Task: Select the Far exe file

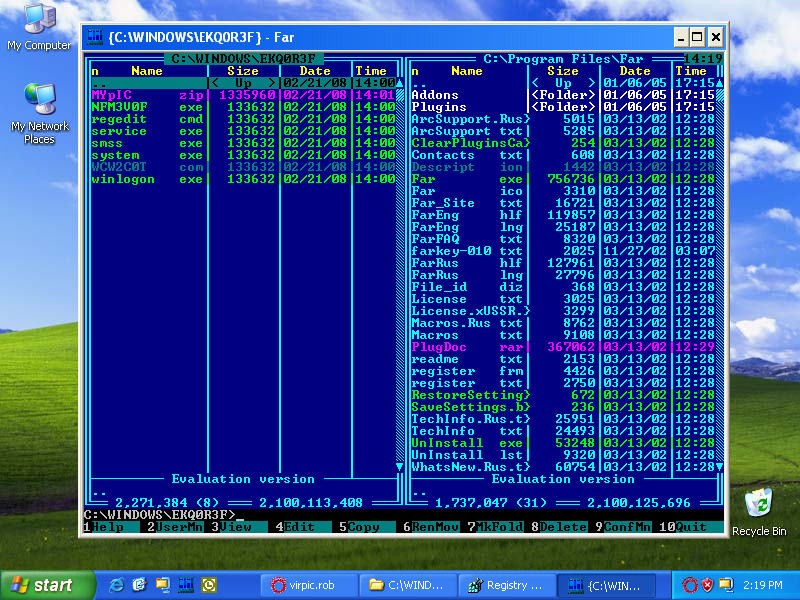Action: [563, 179]
